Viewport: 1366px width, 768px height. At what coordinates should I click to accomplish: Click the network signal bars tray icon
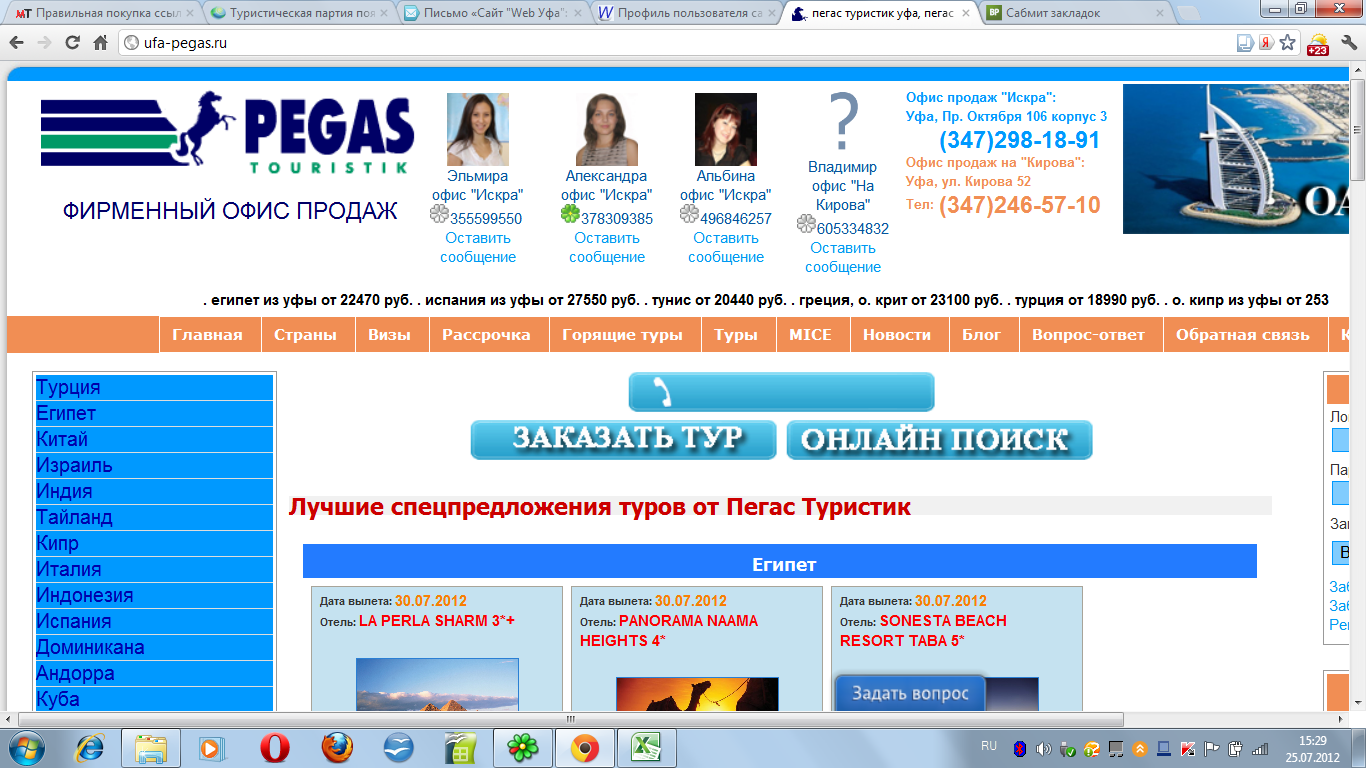[x=1260, y=748]
